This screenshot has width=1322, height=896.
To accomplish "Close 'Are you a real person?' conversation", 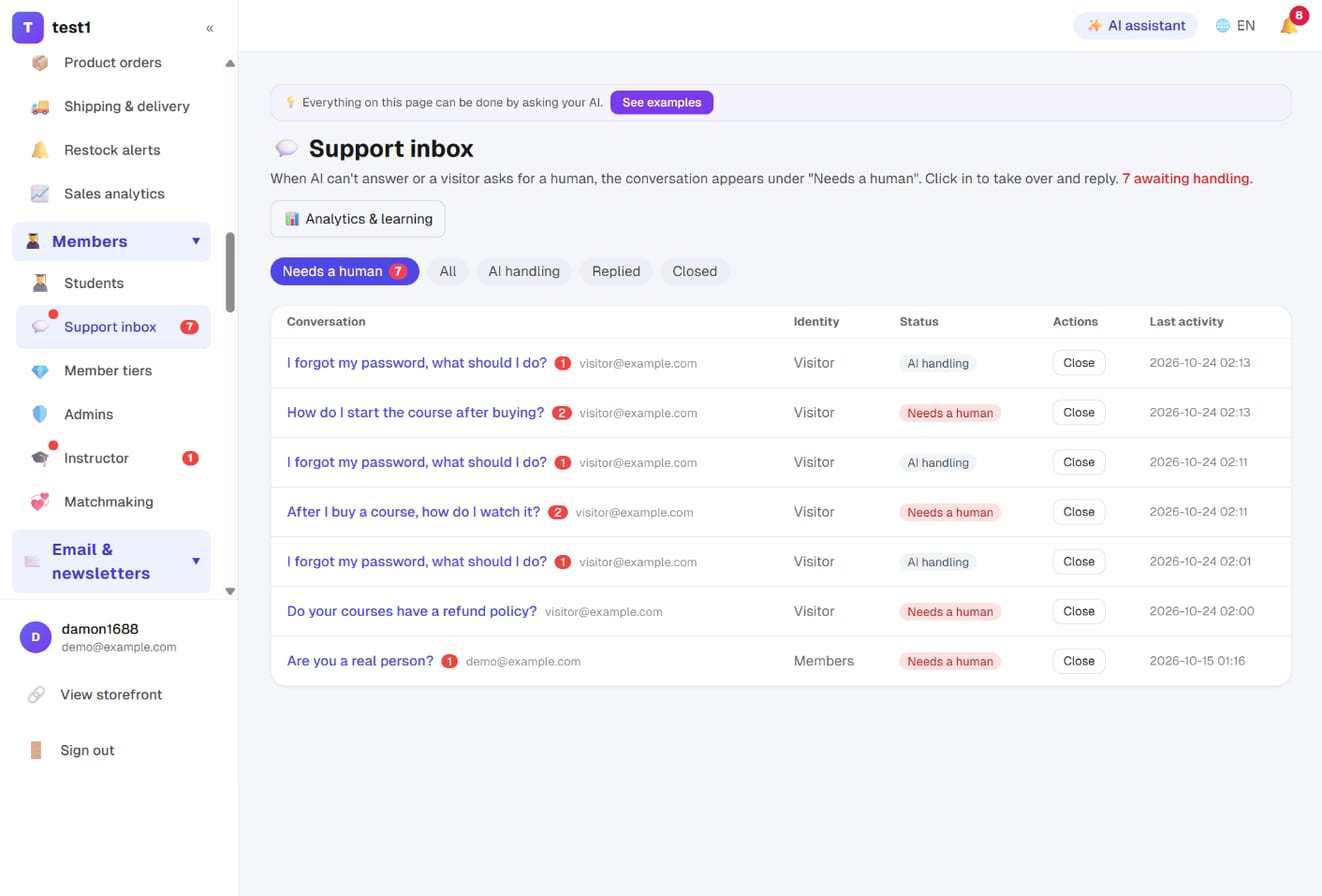I will pos(1079,661).
